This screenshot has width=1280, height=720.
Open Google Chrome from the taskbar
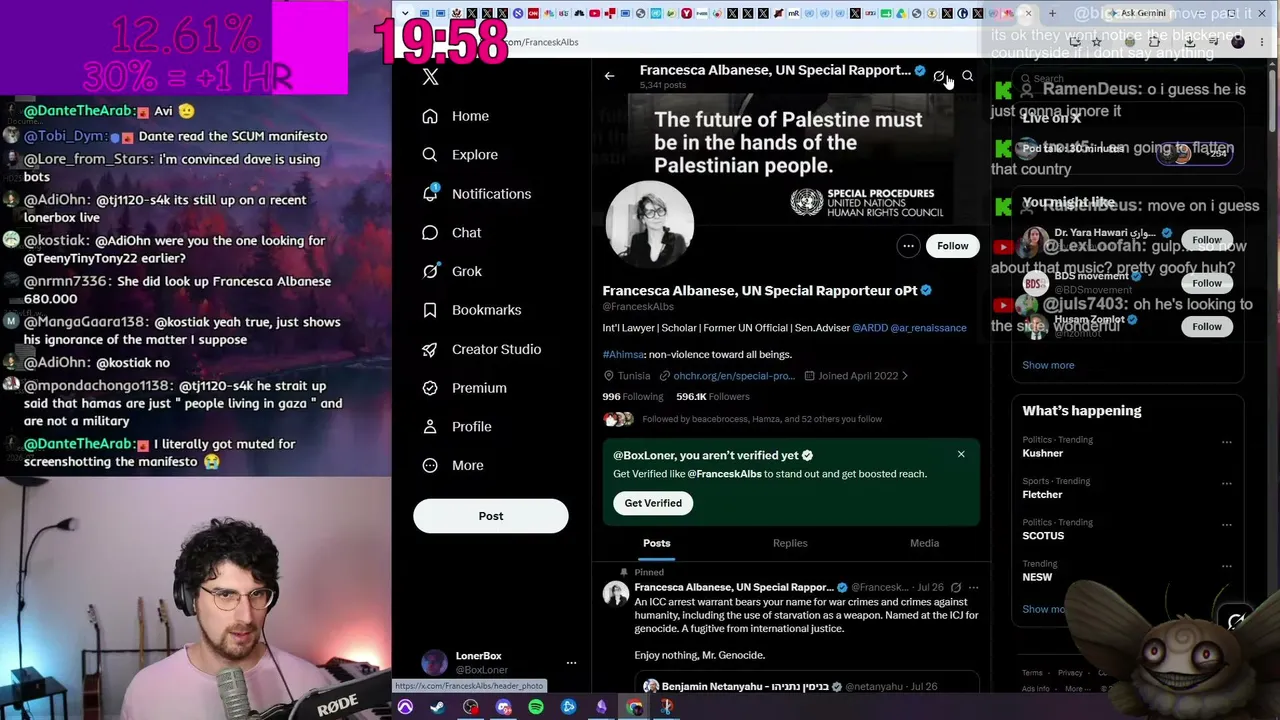click(x=634, y=707)
